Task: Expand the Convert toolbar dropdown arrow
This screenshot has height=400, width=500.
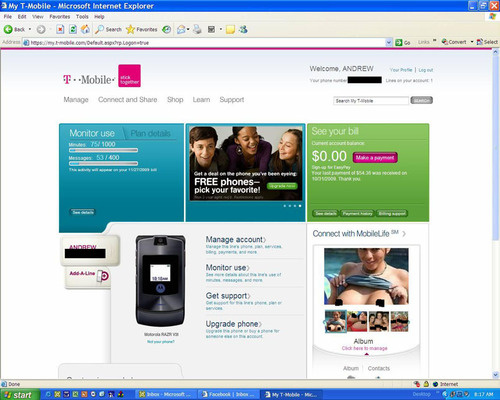Action: coord(472,42)
